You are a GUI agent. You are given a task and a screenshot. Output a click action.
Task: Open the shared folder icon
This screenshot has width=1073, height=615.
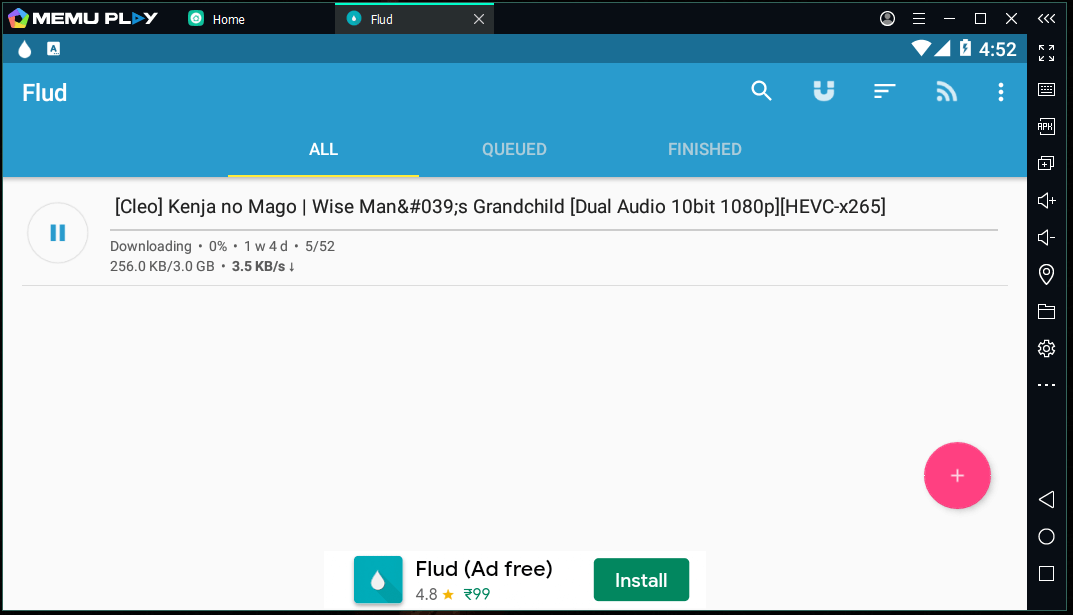click(x=1046, y=311)
